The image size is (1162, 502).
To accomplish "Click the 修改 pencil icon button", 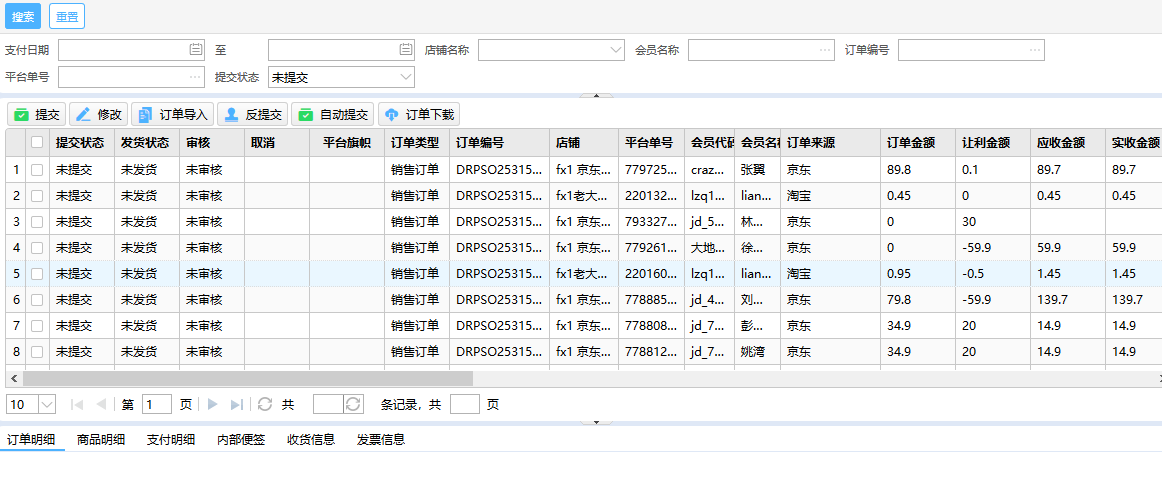I will [99, 115].
